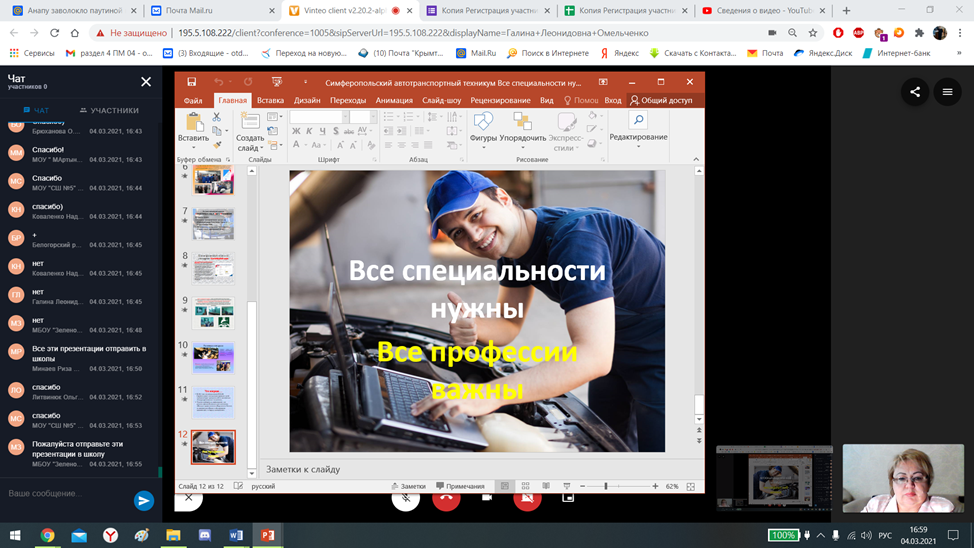The width and height of the screenshot is (974, 548).
Task: Click Vinteo share icon button
Action: point(915,92)
